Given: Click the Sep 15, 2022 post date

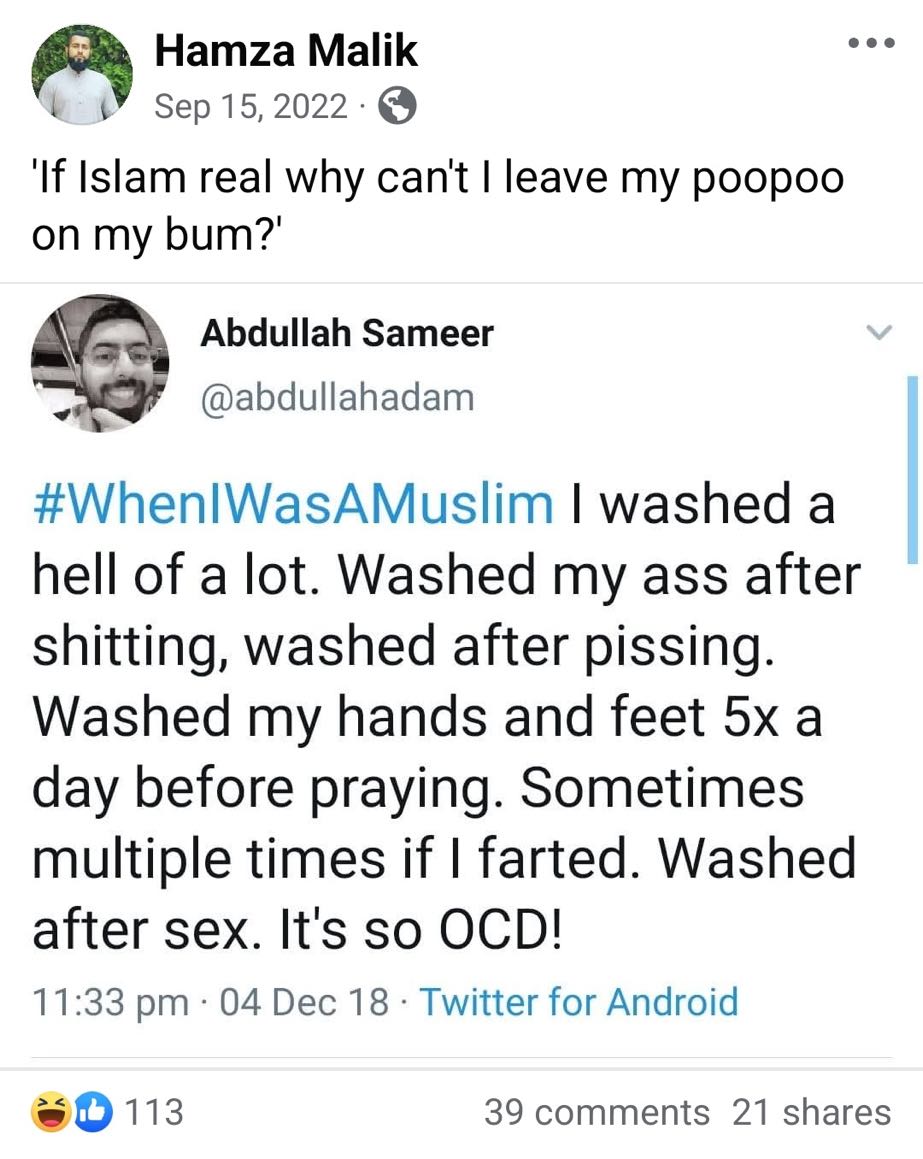Looking at the screenshot, I should pos(251,106).
